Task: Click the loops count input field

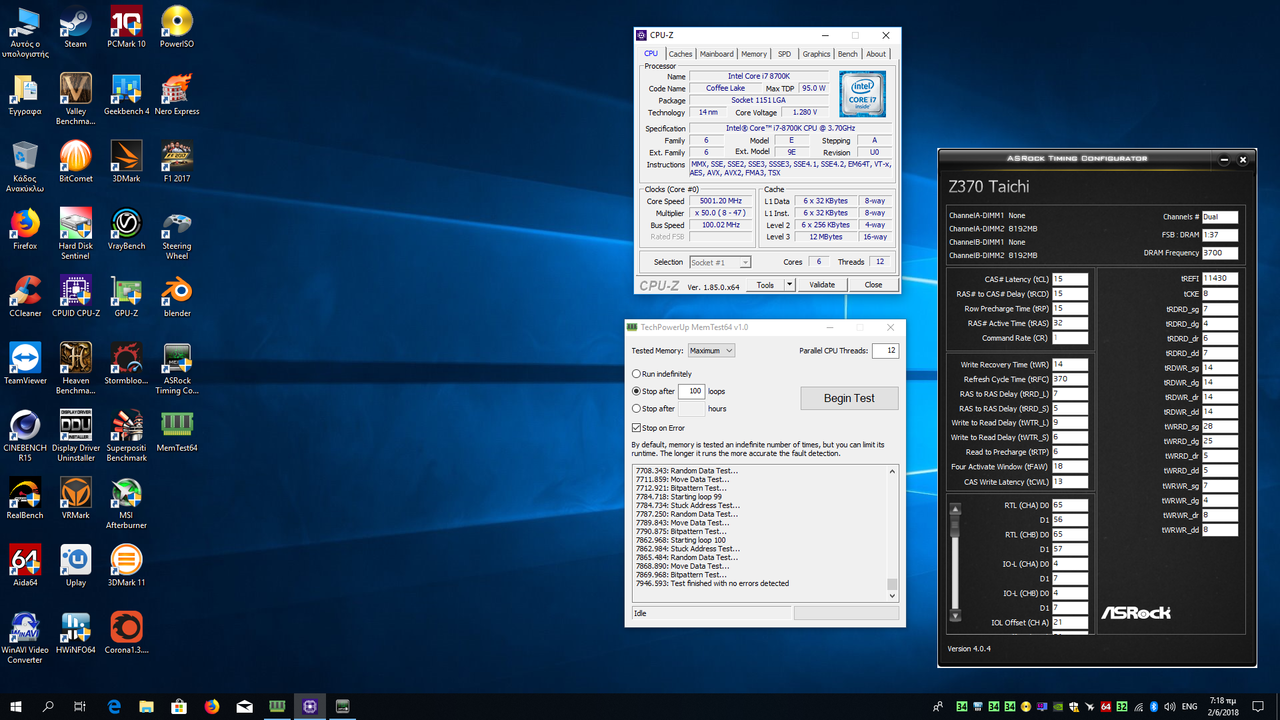Action: tap(690, 391)
